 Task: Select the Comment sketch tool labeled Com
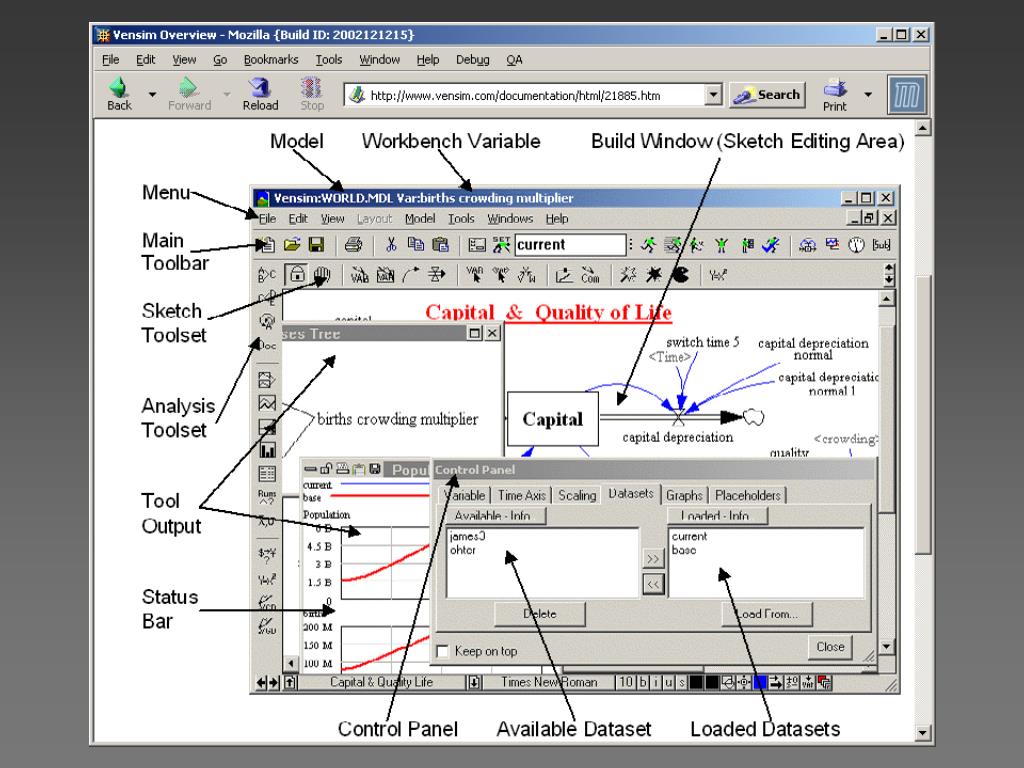point(590,275)
